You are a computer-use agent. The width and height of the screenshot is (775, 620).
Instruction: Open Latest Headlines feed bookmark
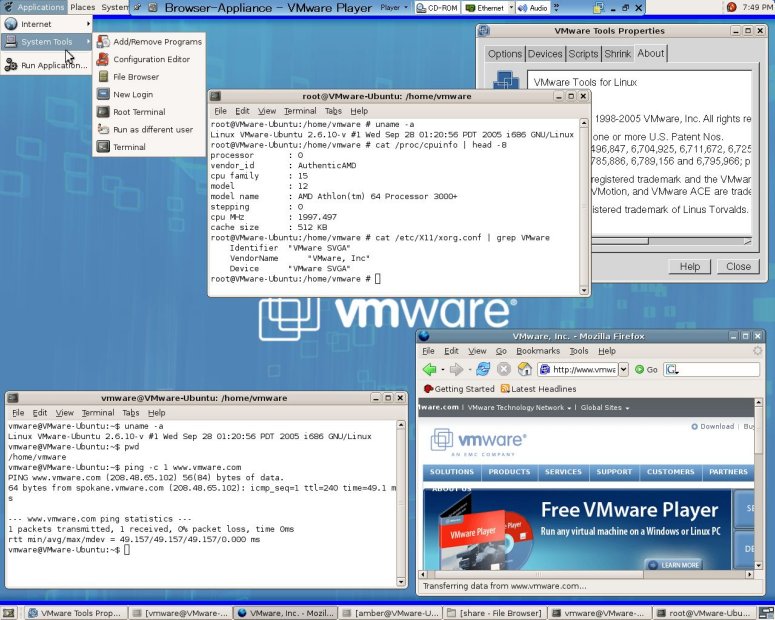[x=538, y=389]
